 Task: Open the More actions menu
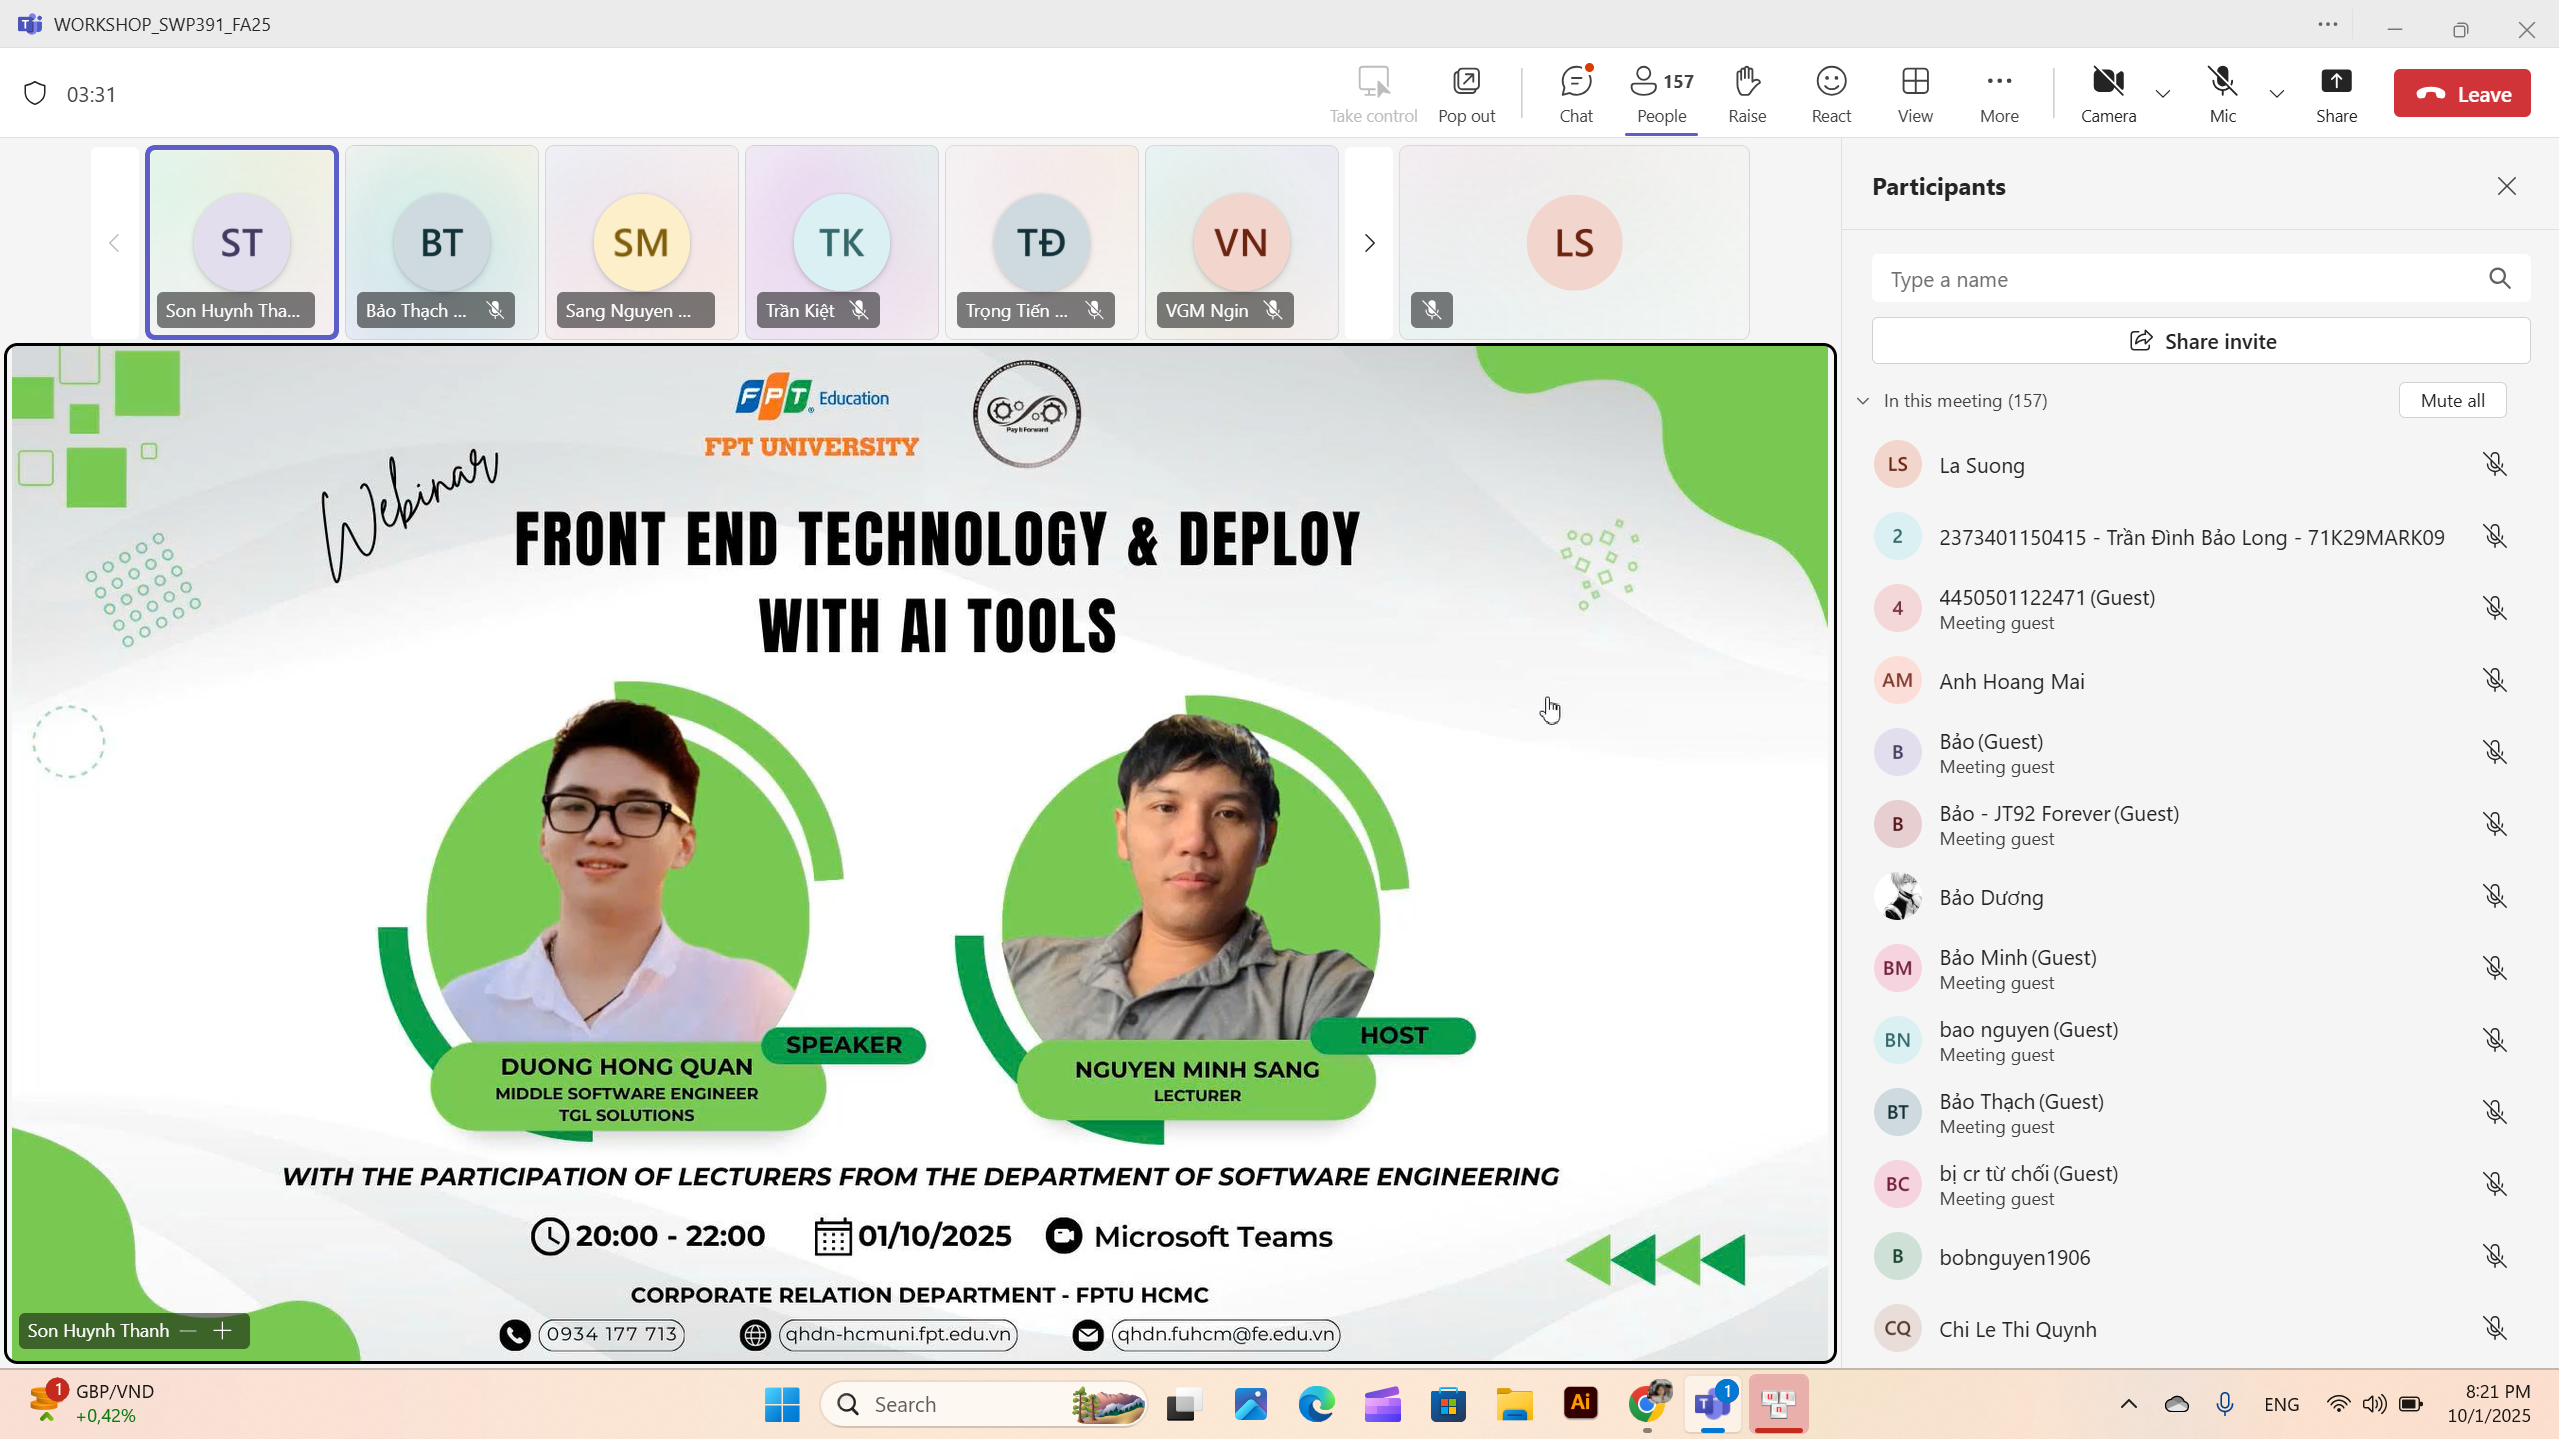(x=1999, y=93)
